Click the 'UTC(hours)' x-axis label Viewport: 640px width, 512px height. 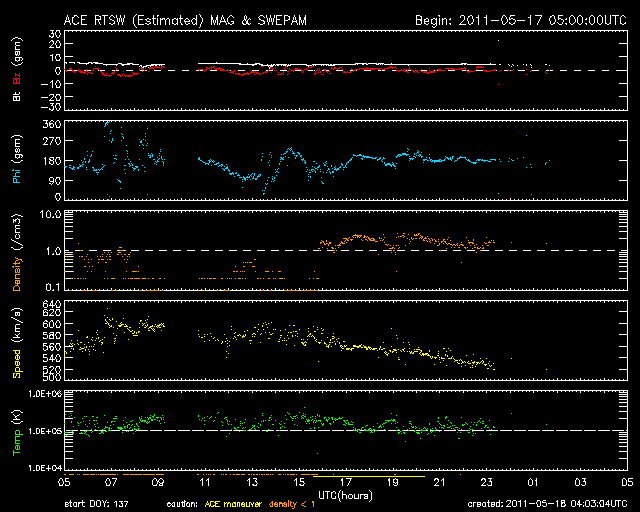pos(345,496)
